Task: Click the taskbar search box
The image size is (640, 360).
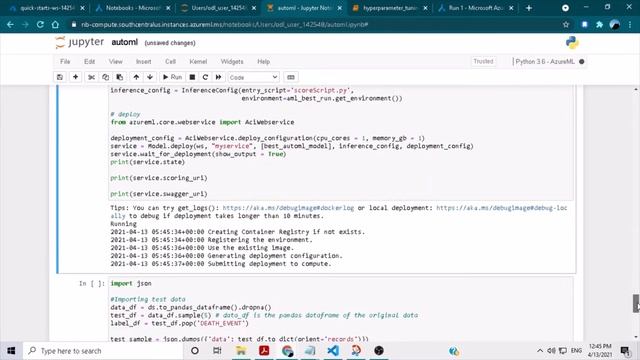Action: [102, 351]
